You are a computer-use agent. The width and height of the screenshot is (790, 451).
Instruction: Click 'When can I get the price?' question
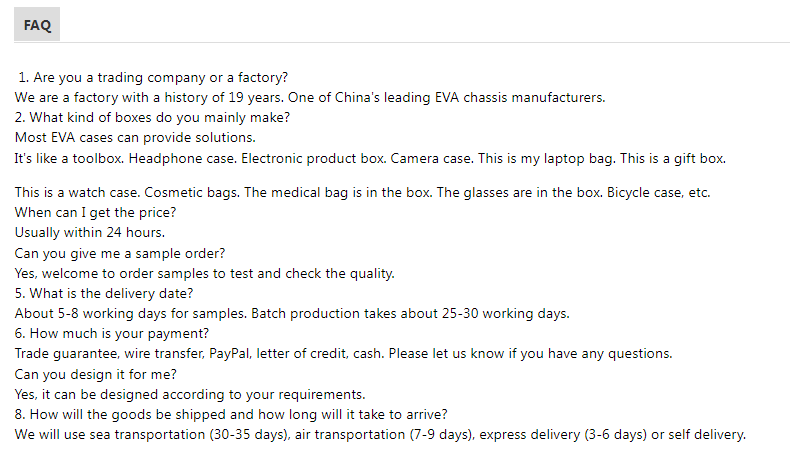click(96, 212)
